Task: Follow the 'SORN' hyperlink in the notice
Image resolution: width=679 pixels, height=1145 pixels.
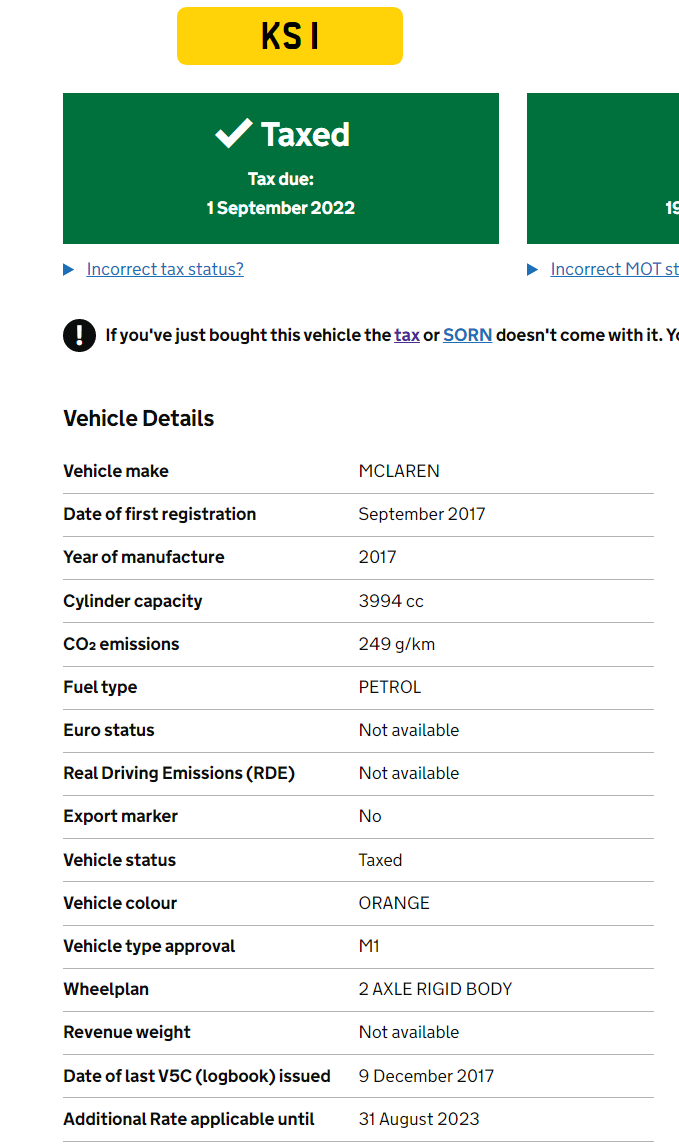Action: tap(467, 335)
